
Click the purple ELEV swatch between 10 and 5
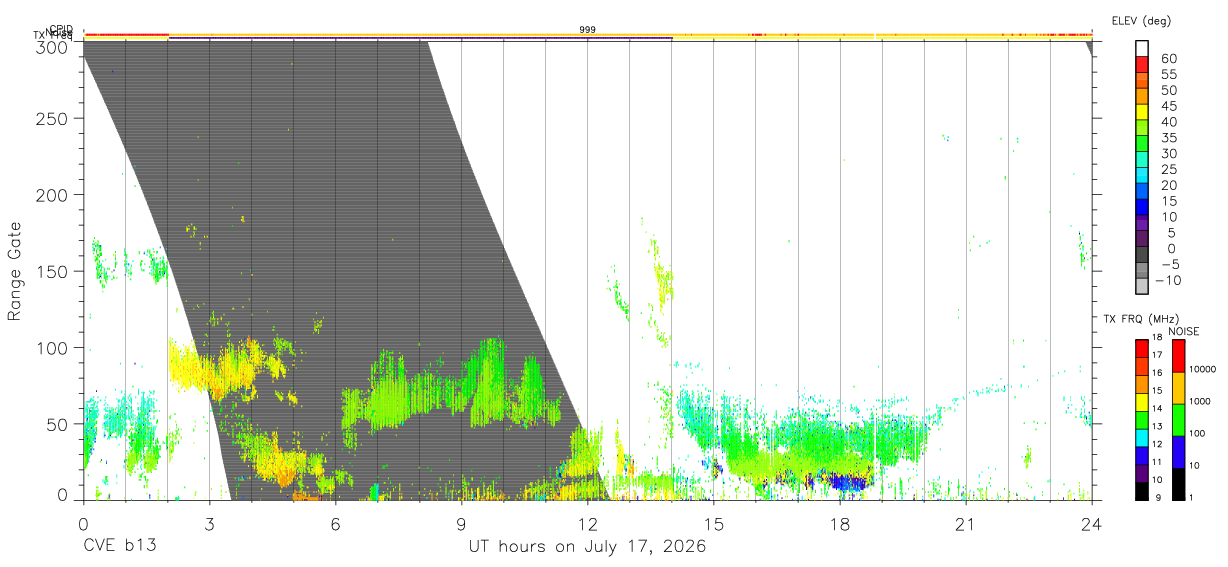click(1142, 224)
